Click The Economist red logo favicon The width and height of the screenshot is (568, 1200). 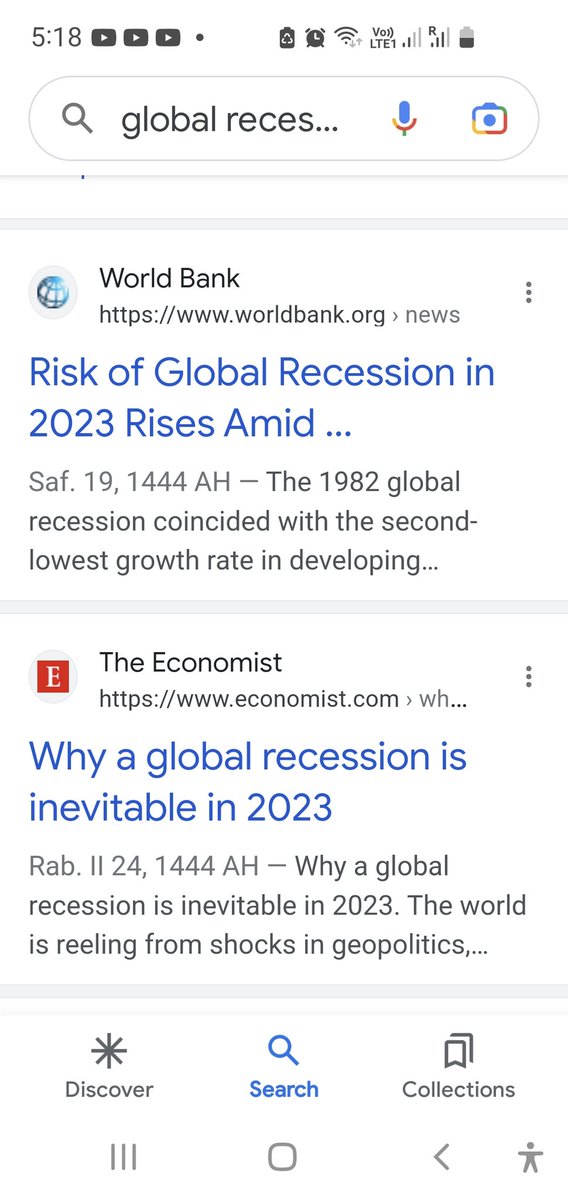[52, 678]
